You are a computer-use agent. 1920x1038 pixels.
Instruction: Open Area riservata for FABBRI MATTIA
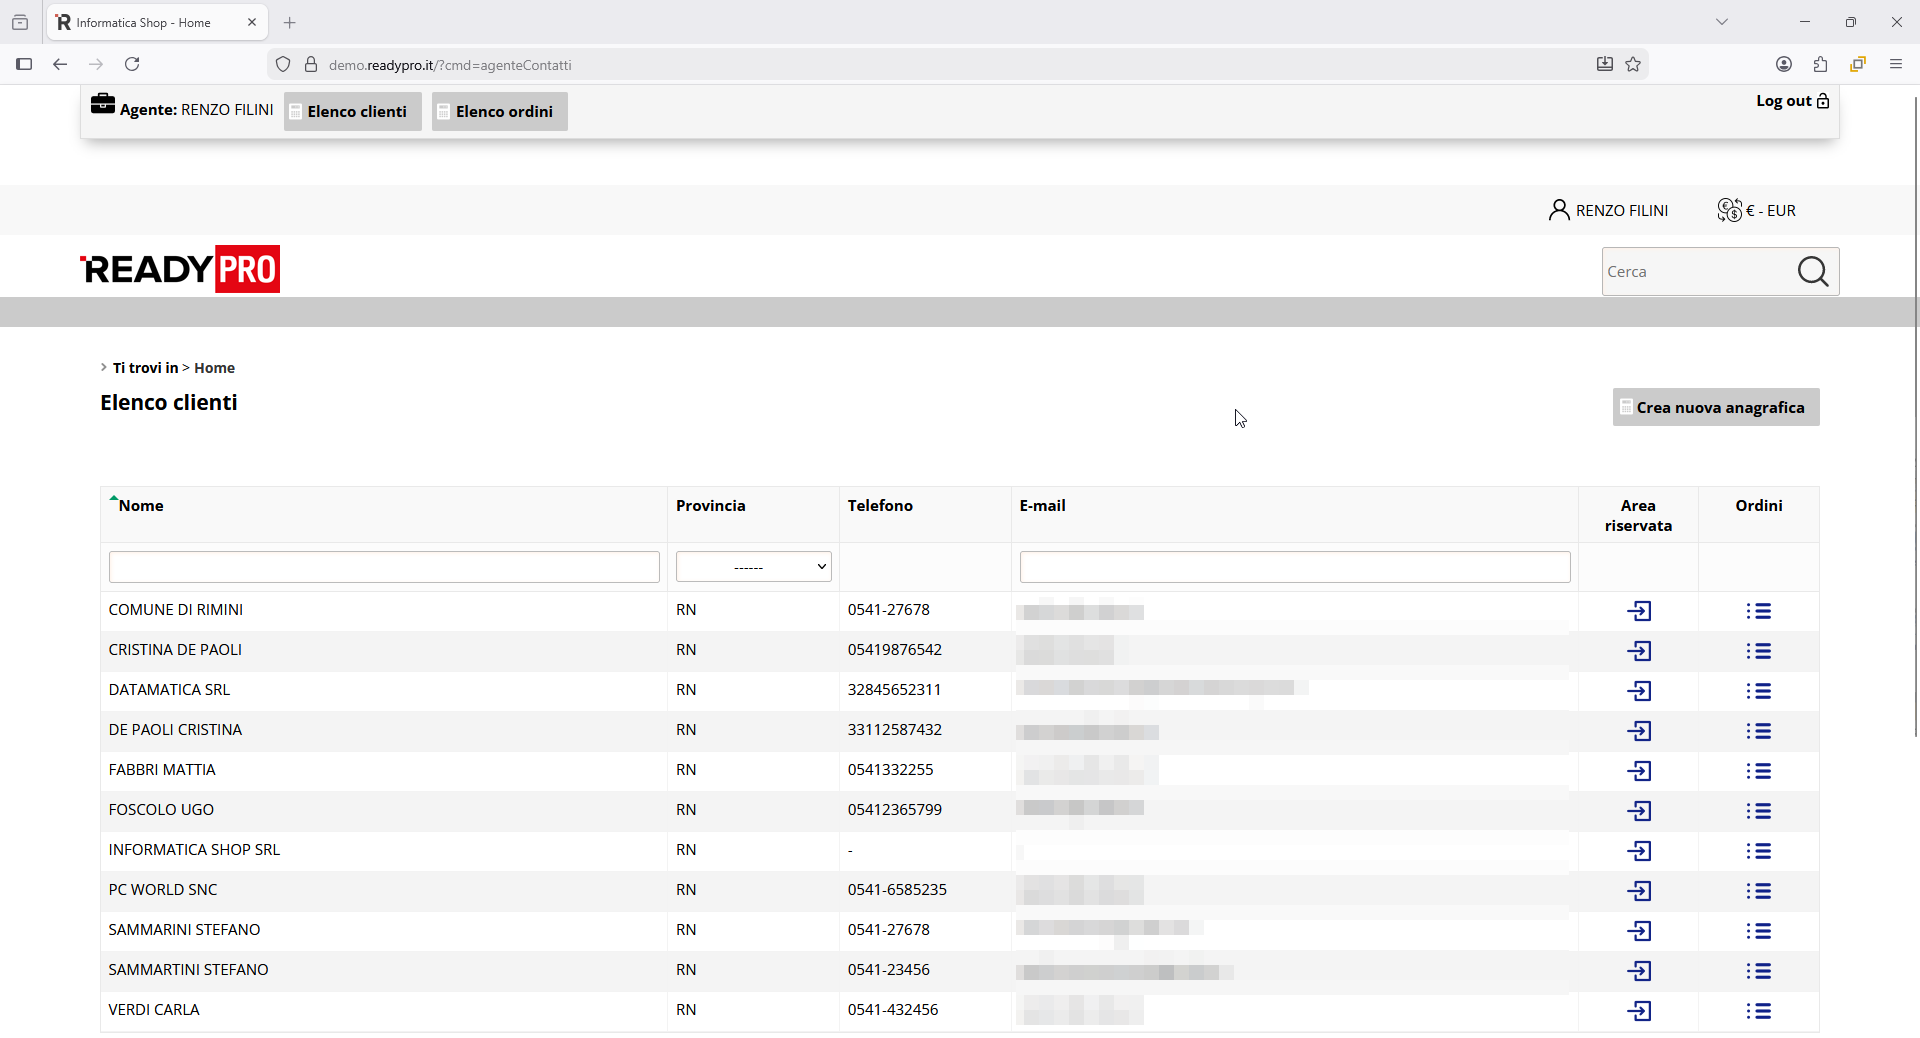point(1639,771)
